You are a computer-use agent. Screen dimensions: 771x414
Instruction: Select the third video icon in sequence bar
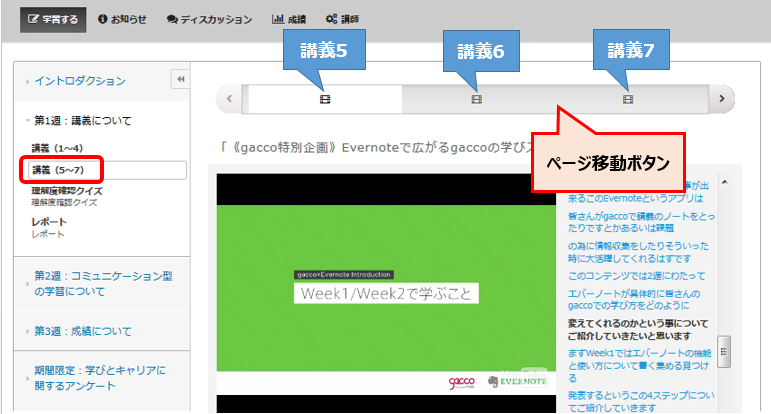click(628, 99)
